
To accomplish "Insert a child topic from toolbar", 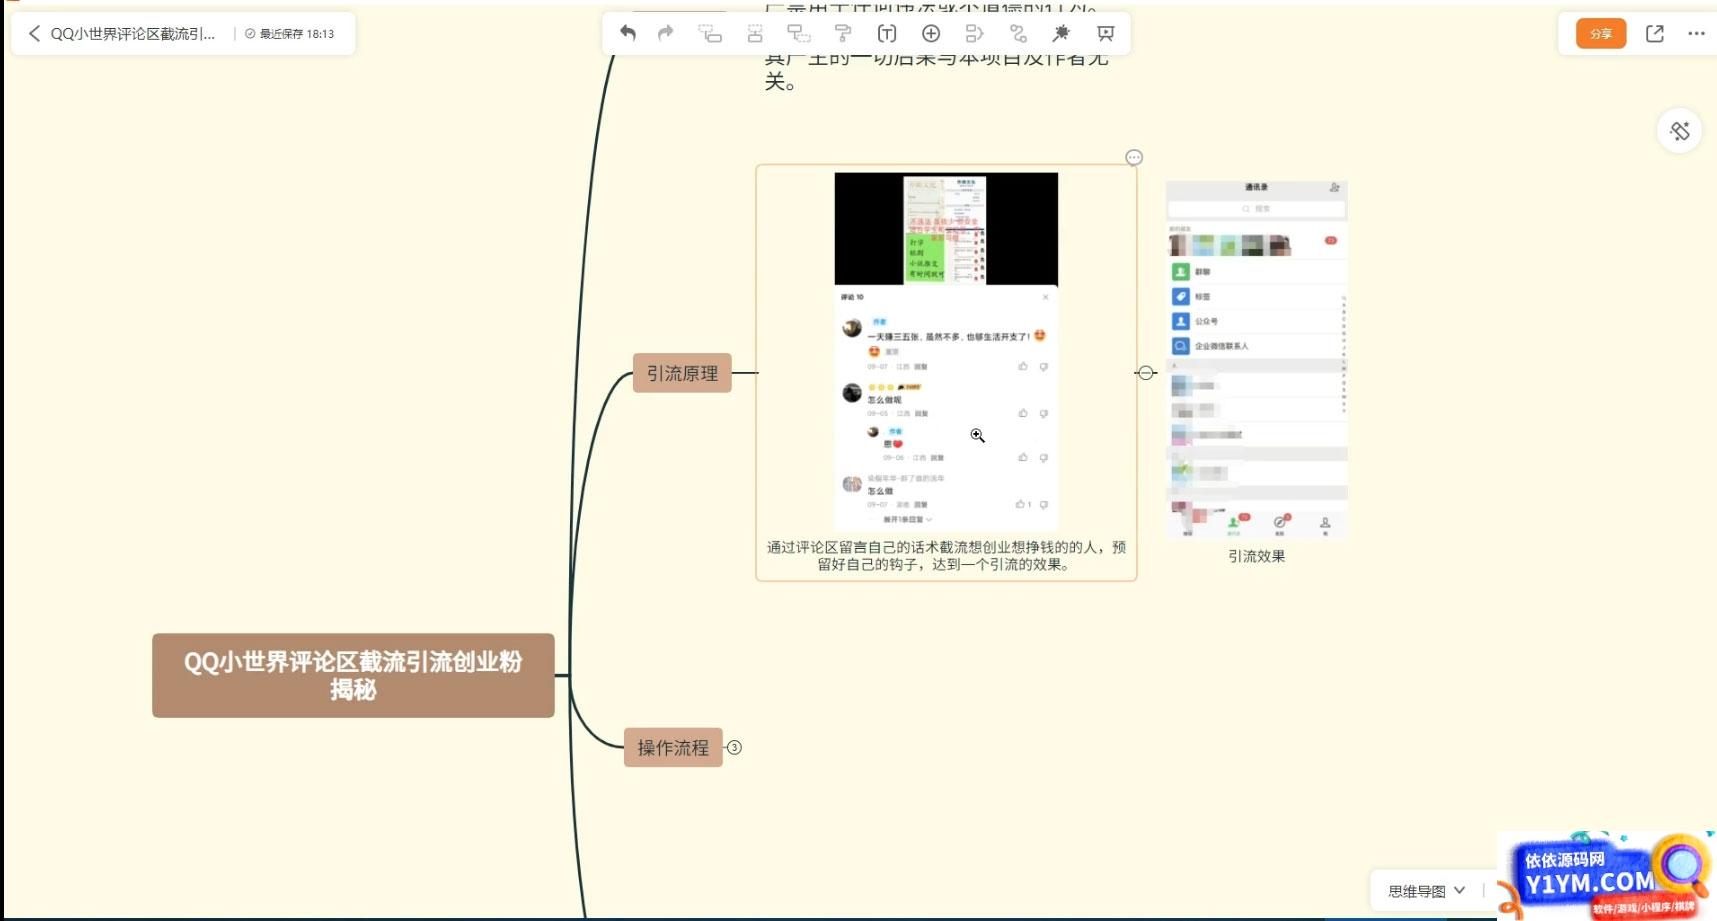I will [x=710, y=33].
